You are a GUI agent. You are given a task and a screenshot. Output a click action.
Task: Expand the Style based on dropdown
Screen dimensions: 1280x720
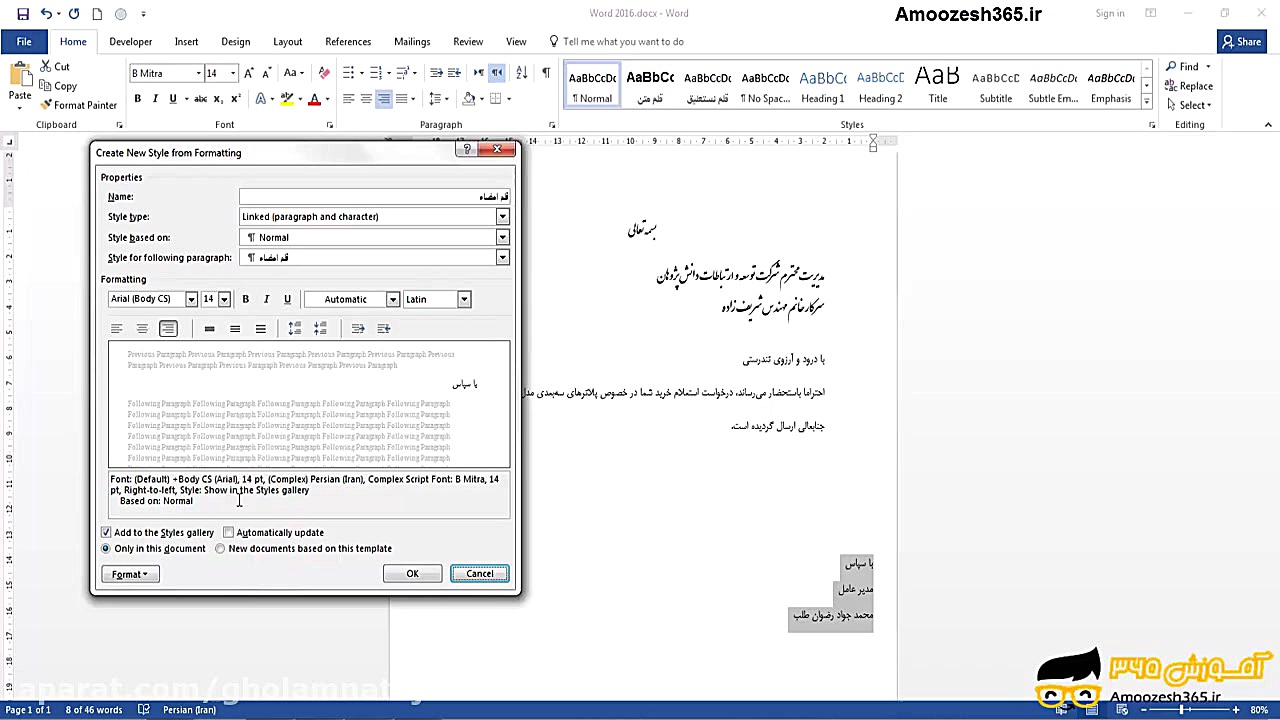point(502,237)
